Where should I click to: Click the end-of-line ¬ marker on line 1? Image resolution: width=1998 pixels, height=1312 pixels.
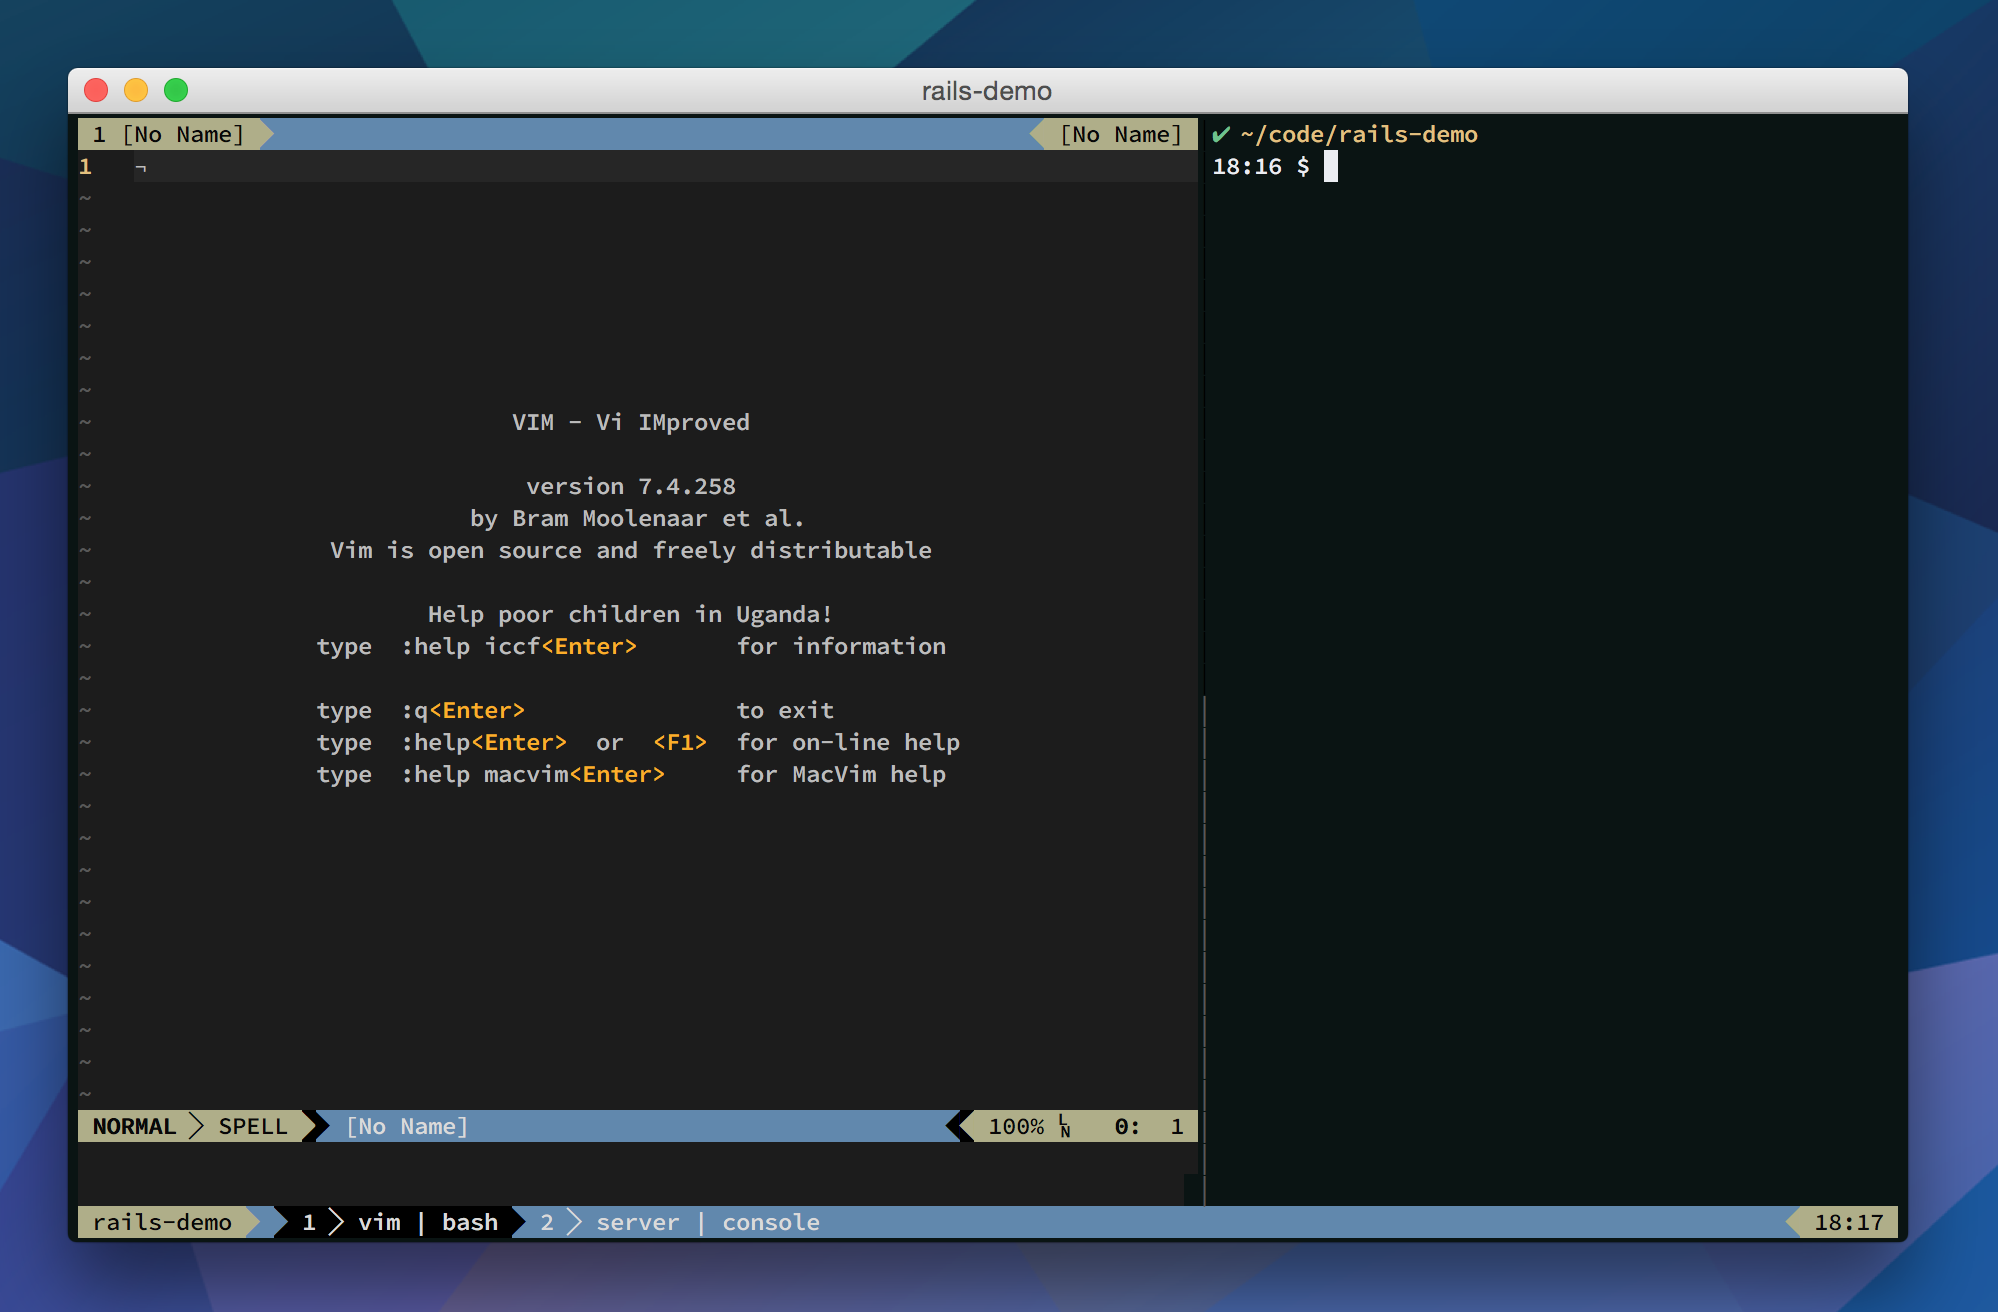(141, 168)
